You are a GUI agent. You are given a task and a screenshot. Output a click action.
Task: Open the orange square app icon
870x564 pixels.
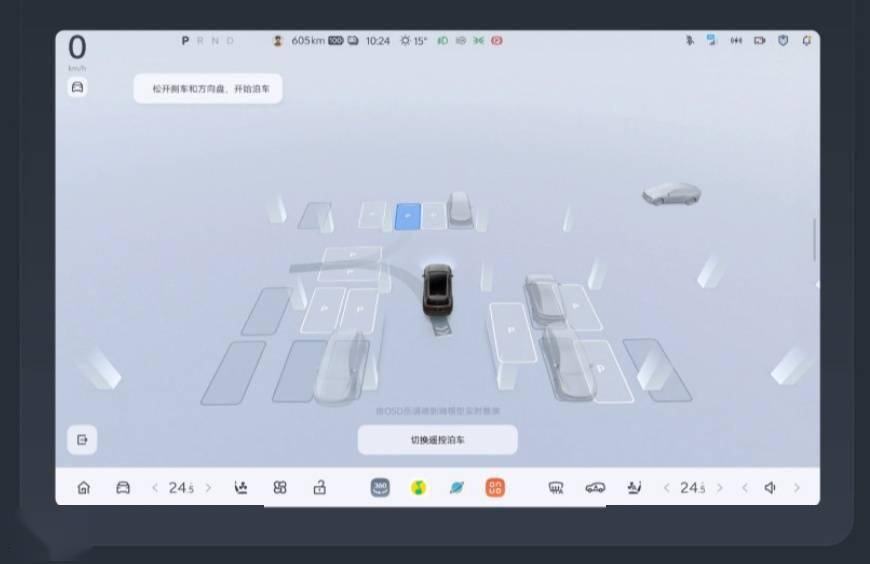tap(495, 488)
